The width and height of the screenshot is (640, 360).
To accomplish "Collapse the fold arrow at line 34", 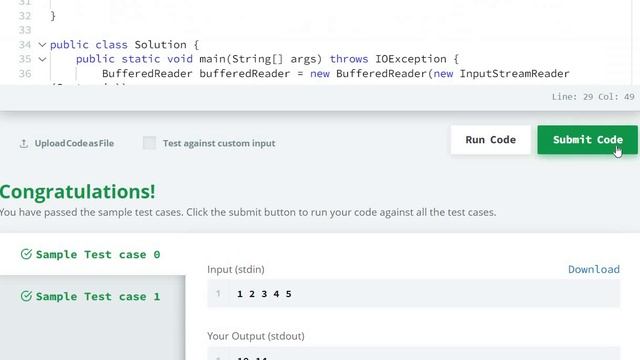I will point(42,44).
